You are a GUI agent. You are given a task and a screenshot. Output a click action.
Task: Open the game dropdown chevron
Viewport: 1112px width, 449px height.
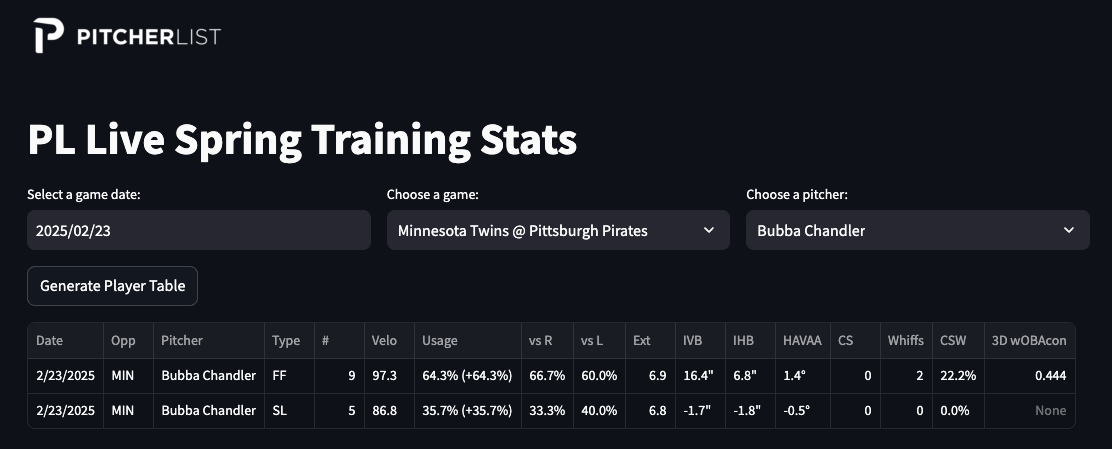pyautogui.click(x=708, y=230)
